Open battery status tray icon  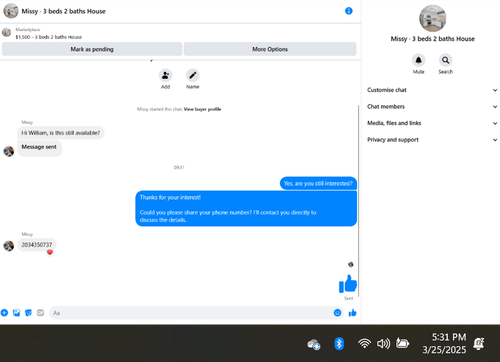tap(402, 343)
